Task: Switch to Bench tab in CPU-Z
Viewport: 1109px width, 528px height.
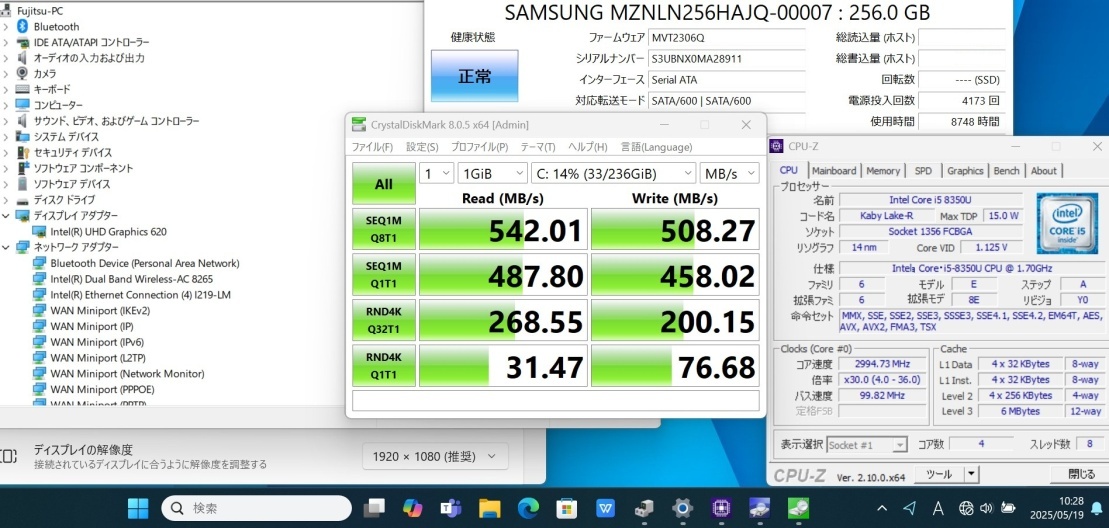Action: [1006, 170]
